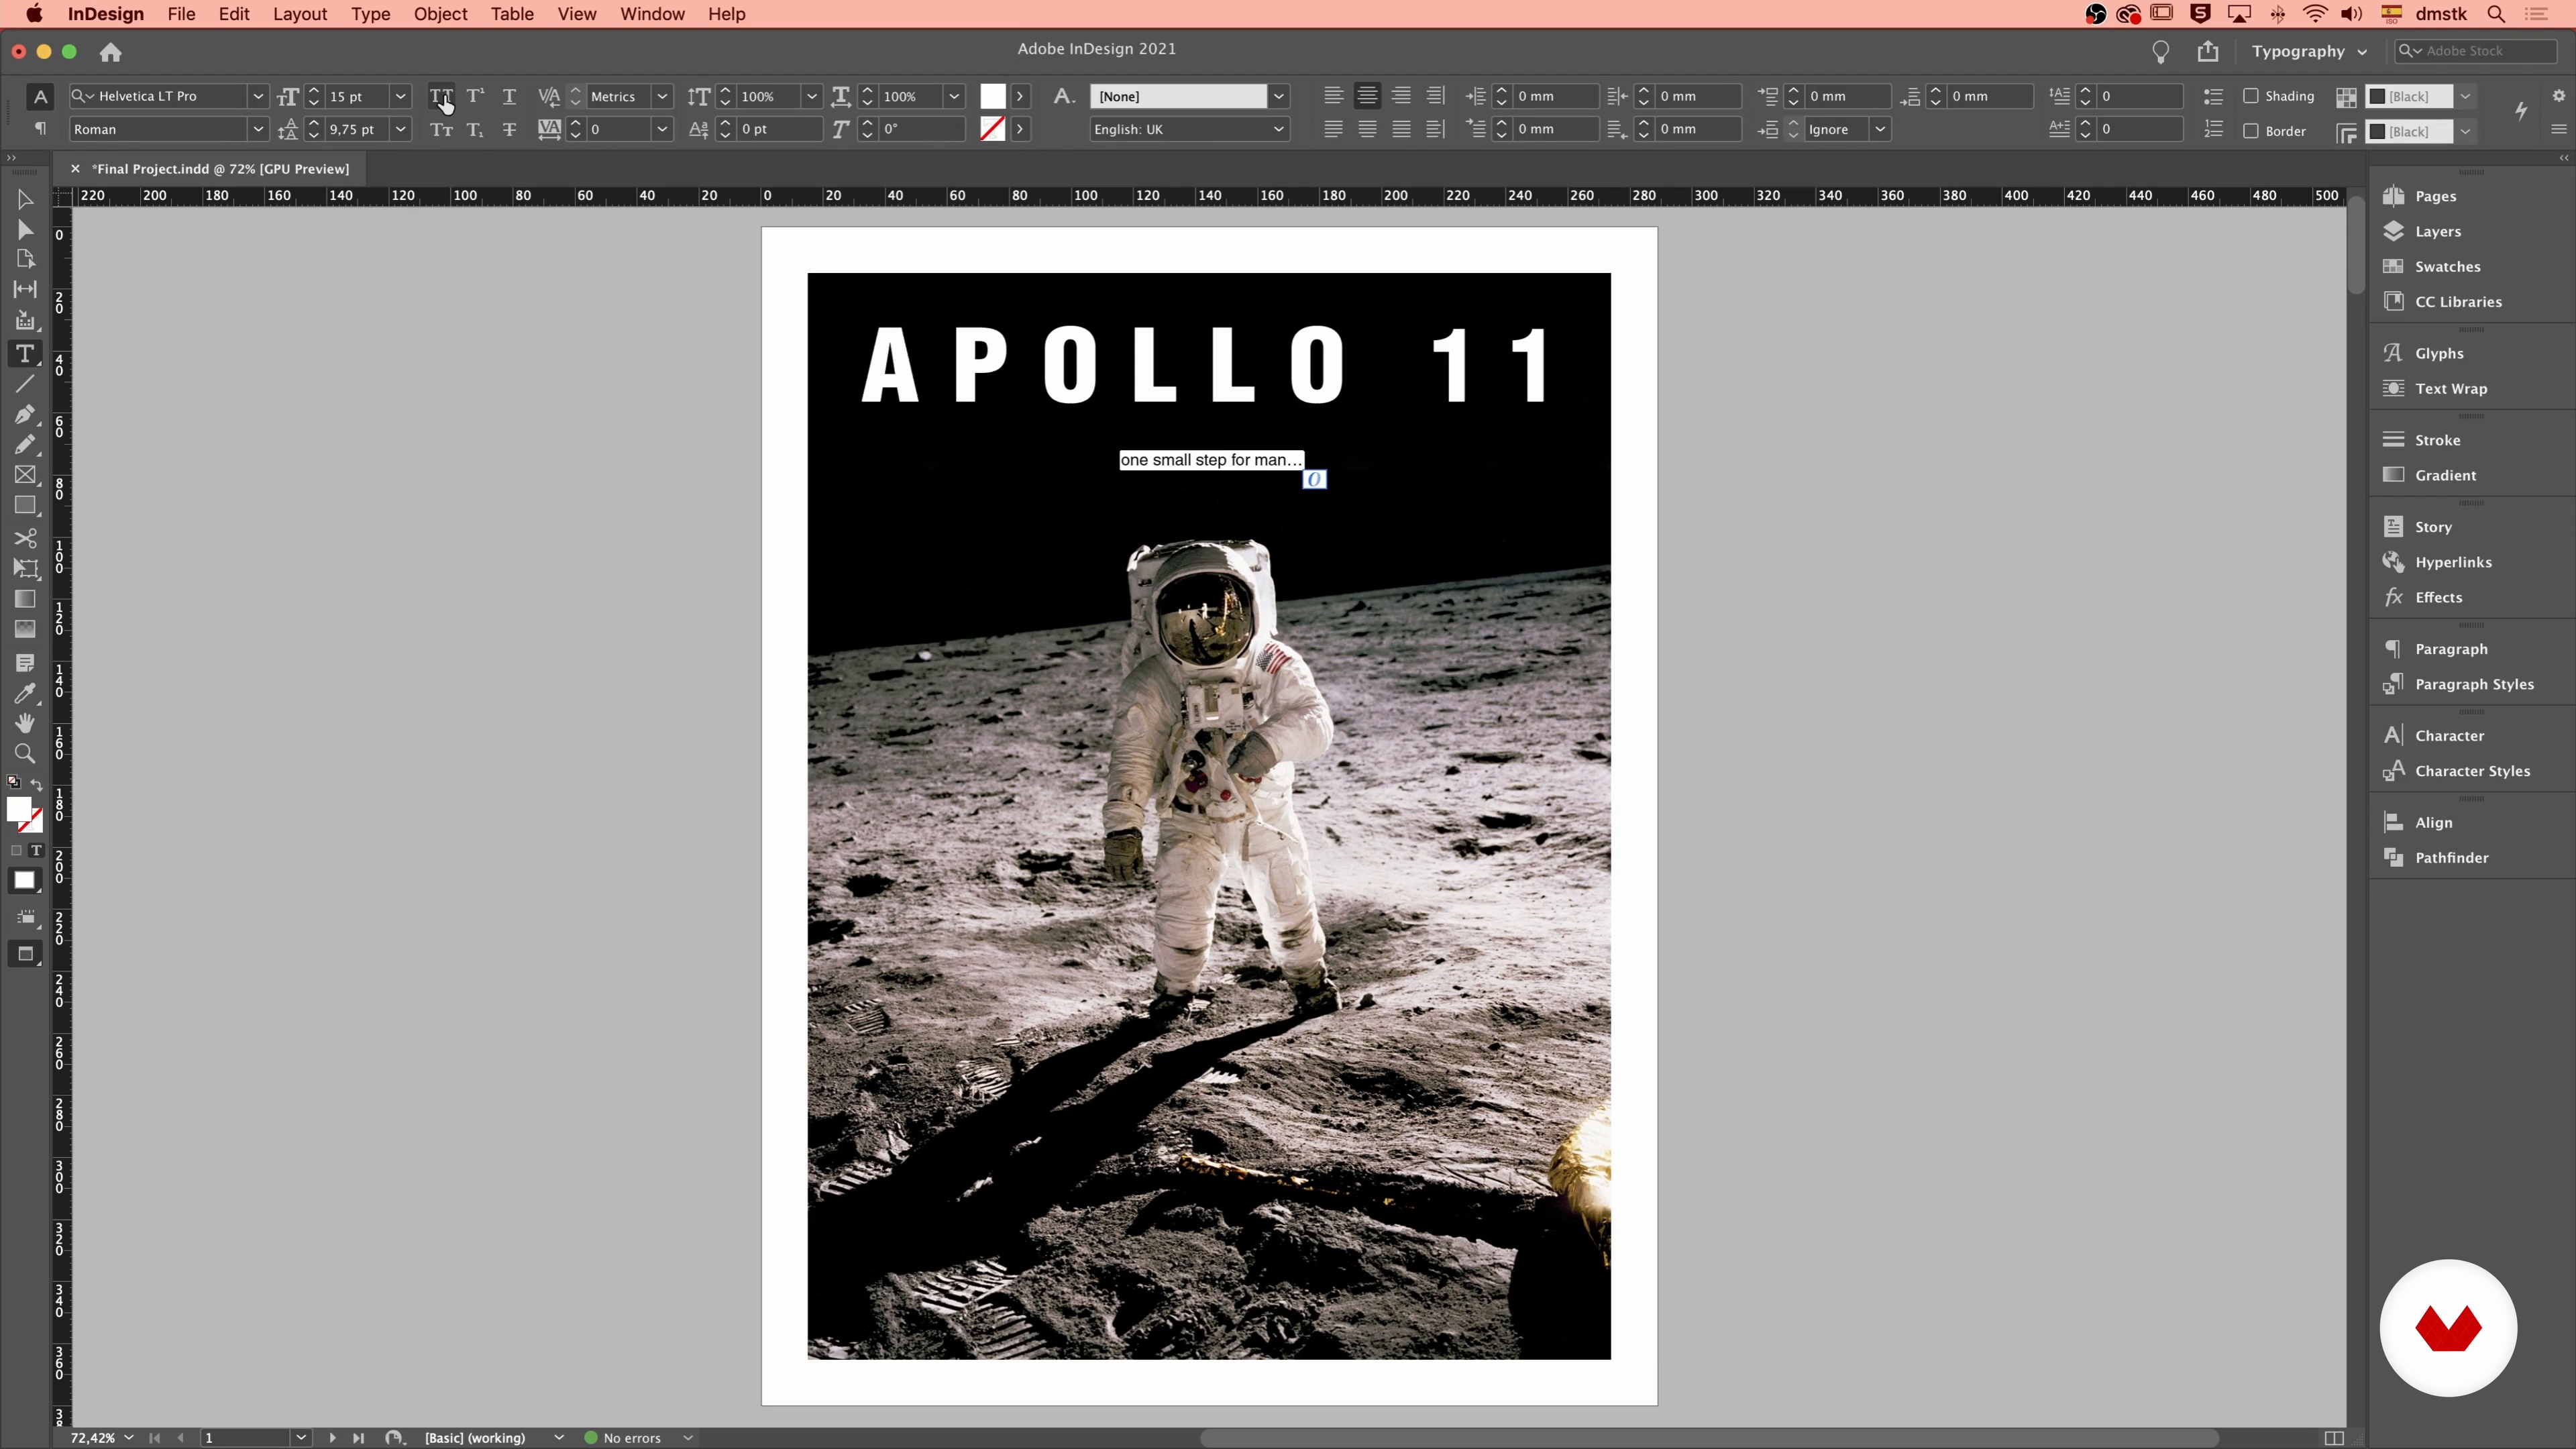The image size is (2576, 1449).
Task: Select the Pencil tool
Action: pyautogui.click(x=25, y=445)
